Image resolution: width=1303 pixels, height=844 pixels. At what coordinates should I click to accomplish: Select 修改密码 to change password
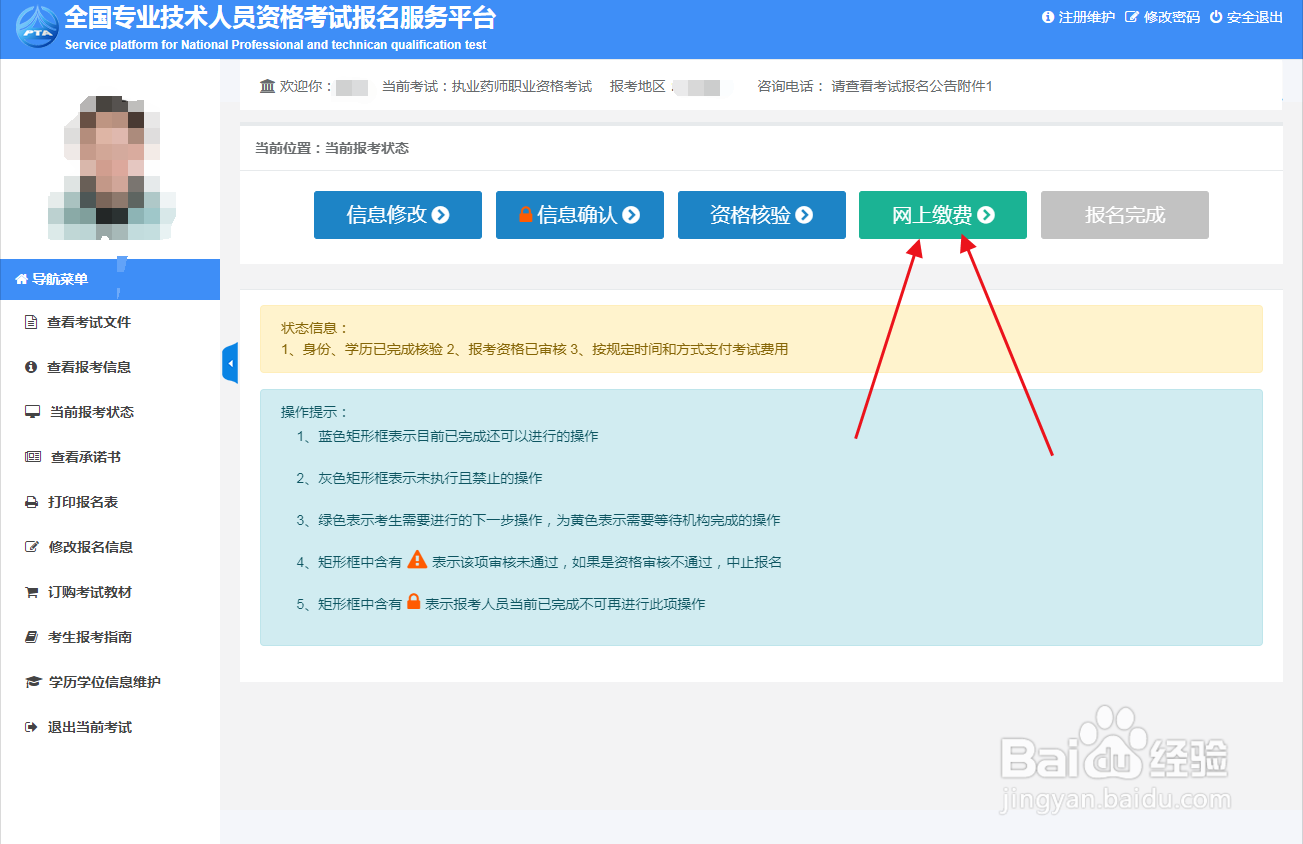[1166, 17]
